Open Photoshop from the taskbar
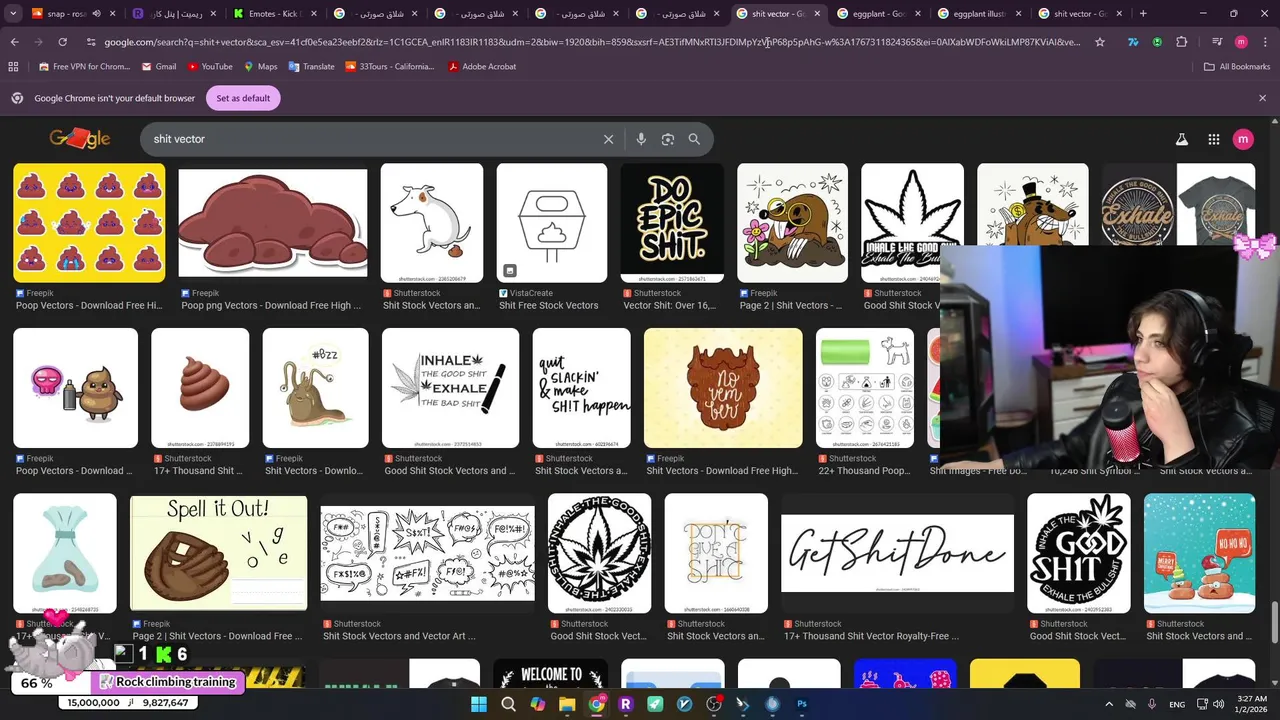Viewport: 1280px width, 720px height. 802,704
